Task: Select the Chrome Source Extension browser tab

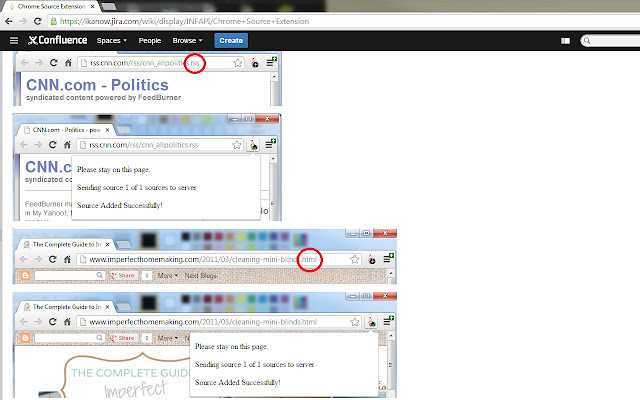Action: 51,7
